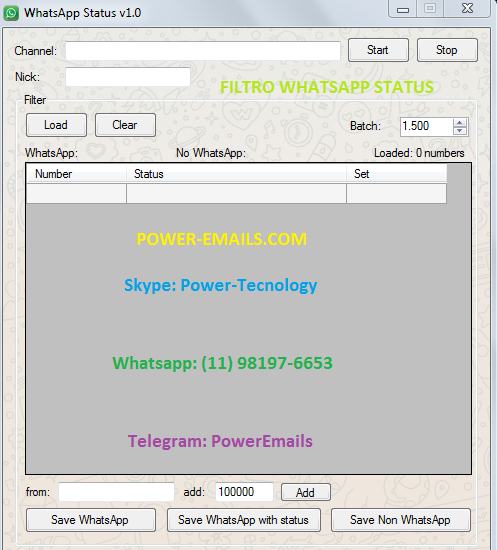Increase Batch value with up arrow
The height and width of the screenshot is (550, 497).
(x=459, y=122)
